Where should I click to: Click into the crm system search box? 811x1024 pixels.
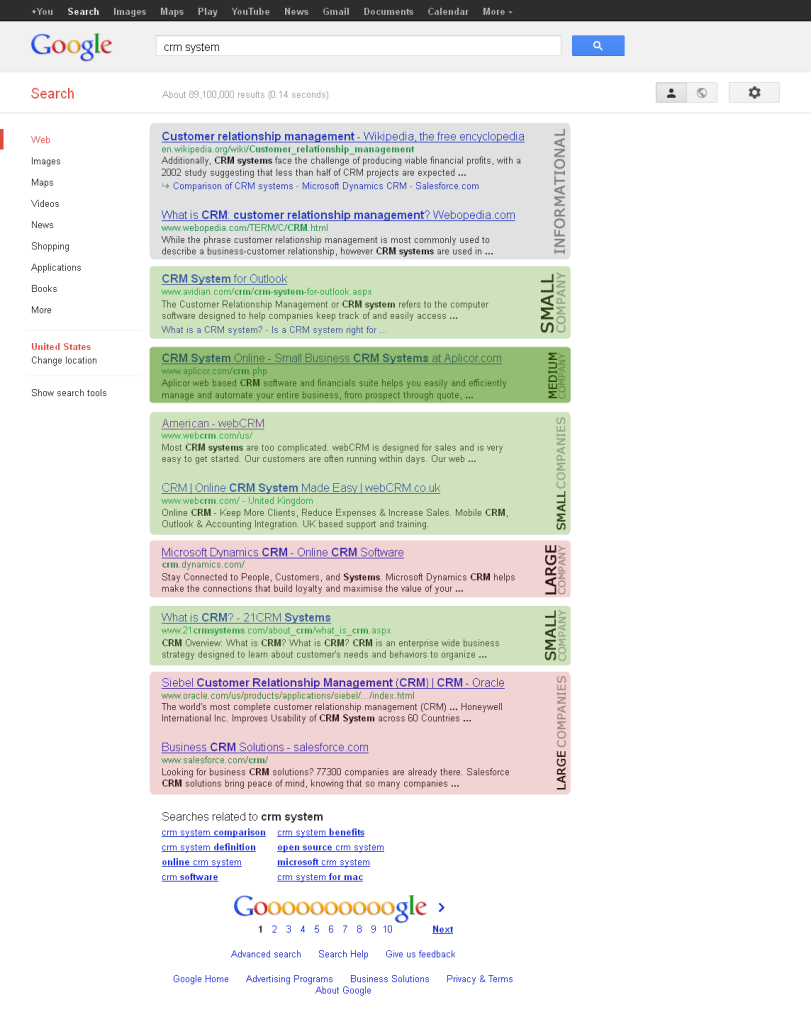(x=358, y=46)
